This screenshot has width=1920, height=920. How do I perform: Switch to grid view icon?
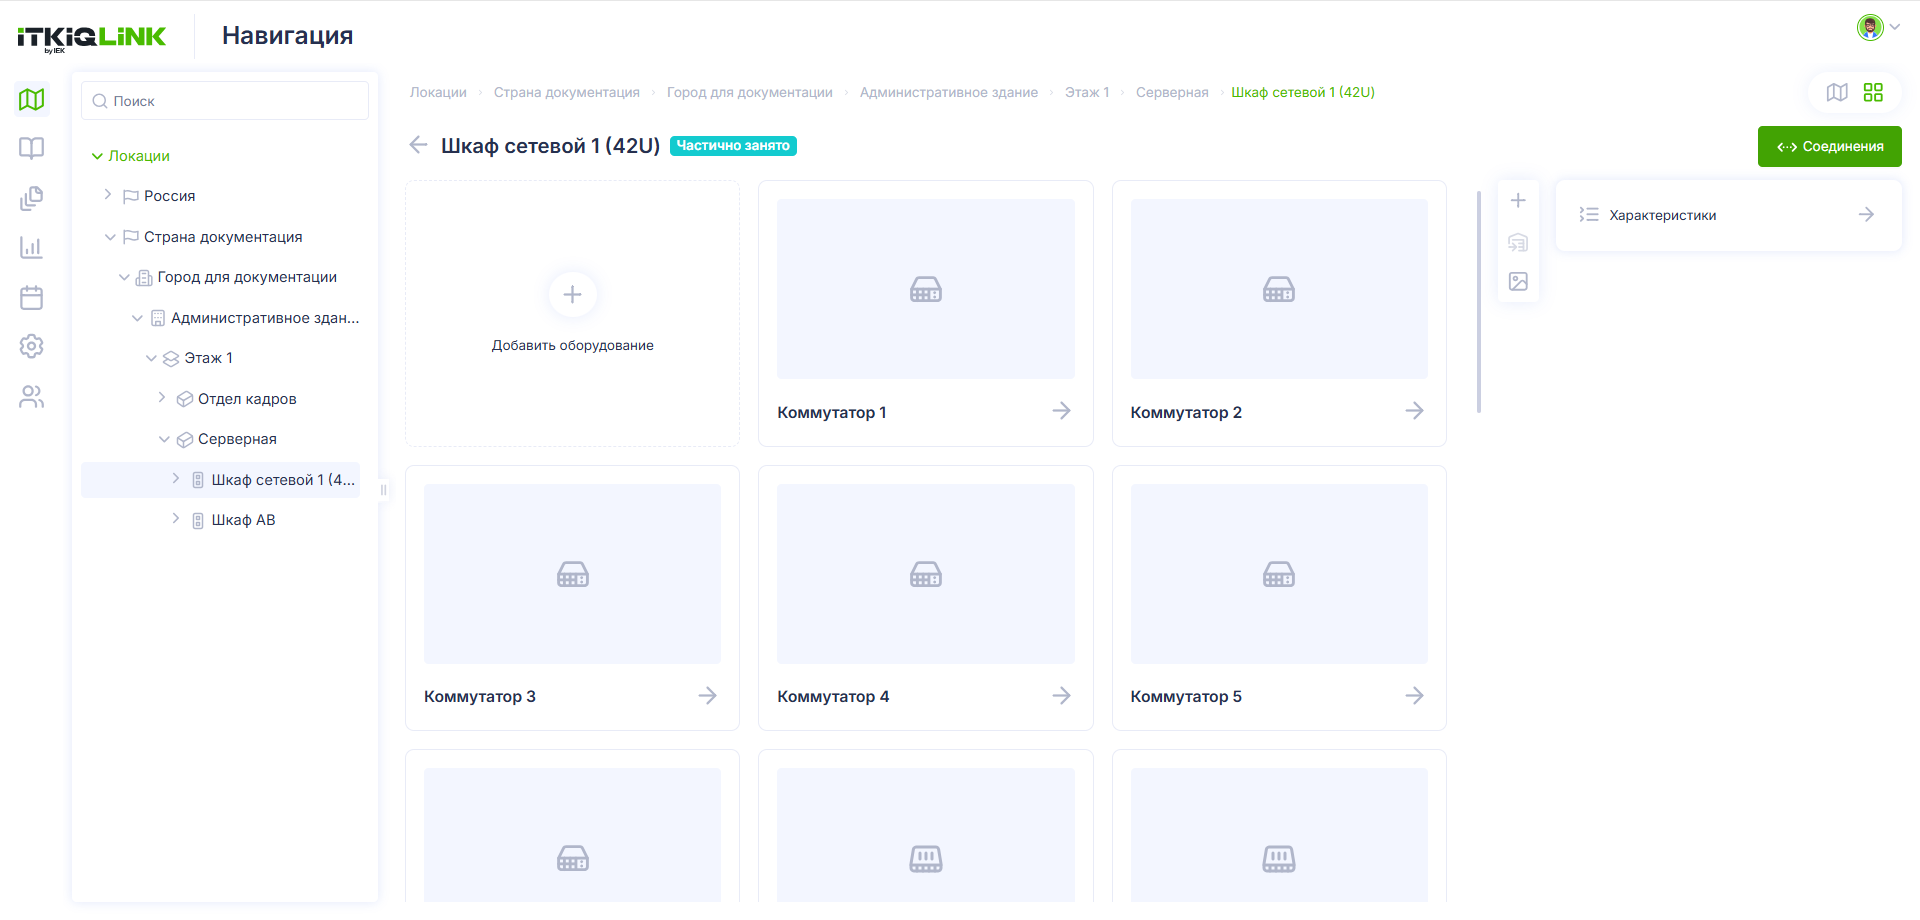point(1873,92)
